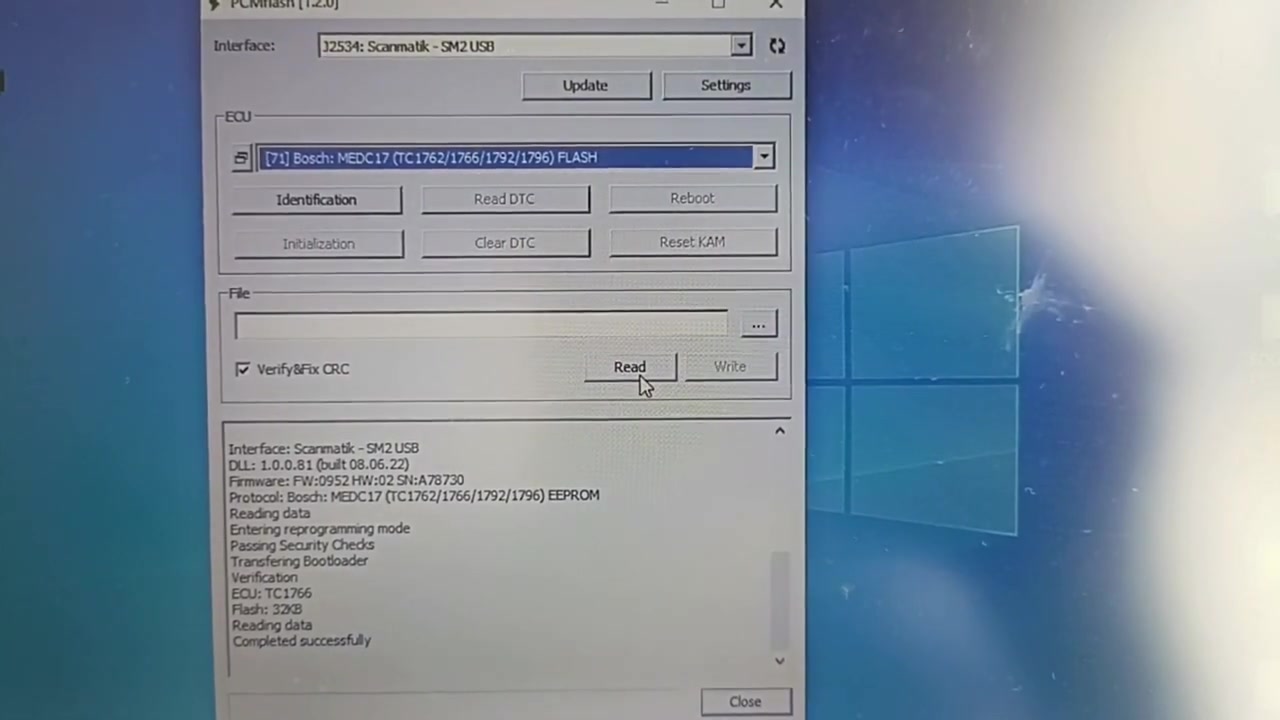Click the 'DLL: 1.0.0.81' log line
Screen dimensions: 1280x720
click(318, 465)
